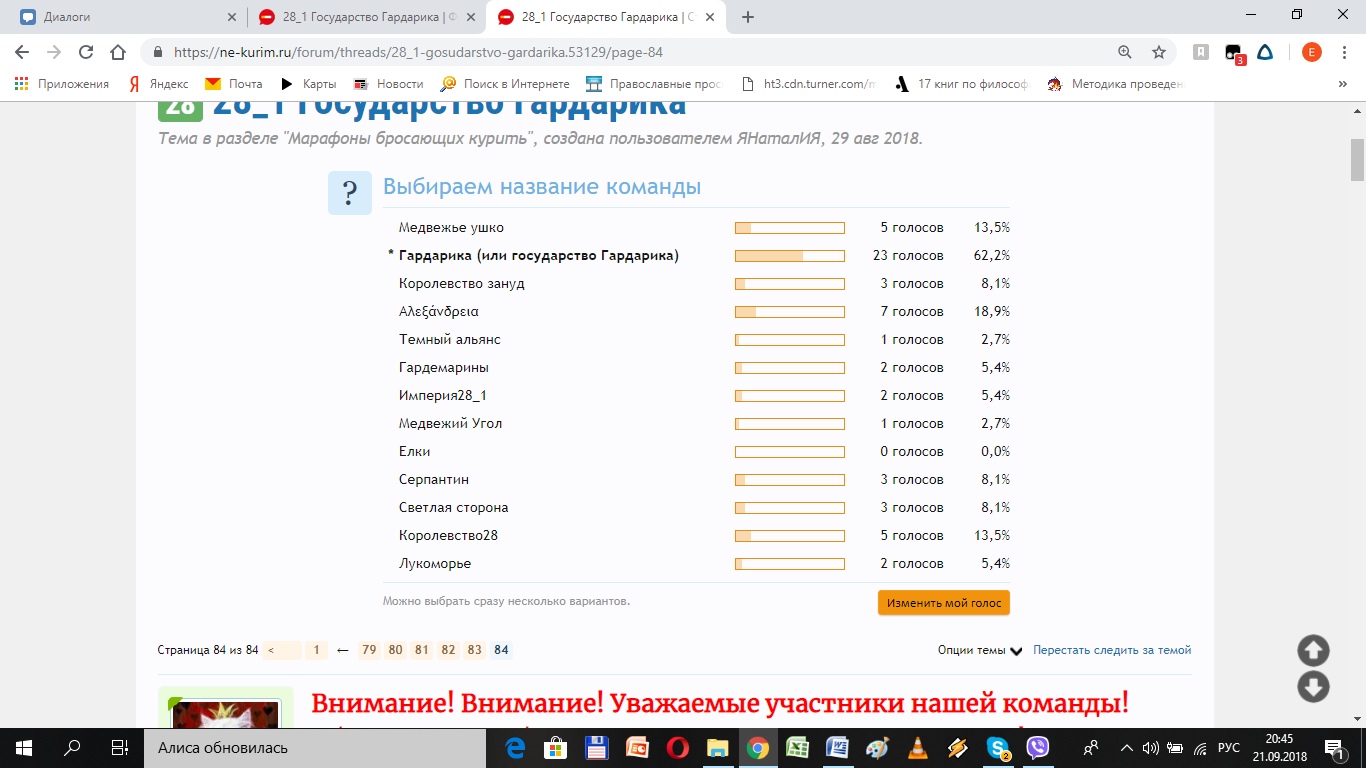Image resolution: width=1366 pixels, height=768 pixels.
Task: Open the Приложения bookmarks shortcut
Action: pos(62,84)
